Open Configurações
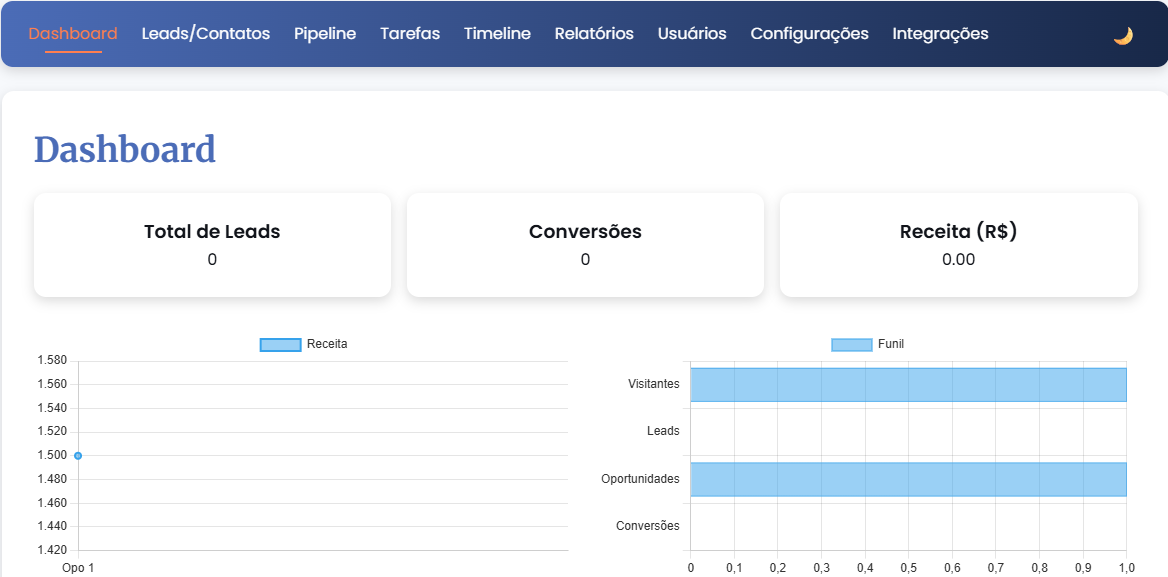 coord(809,33)
